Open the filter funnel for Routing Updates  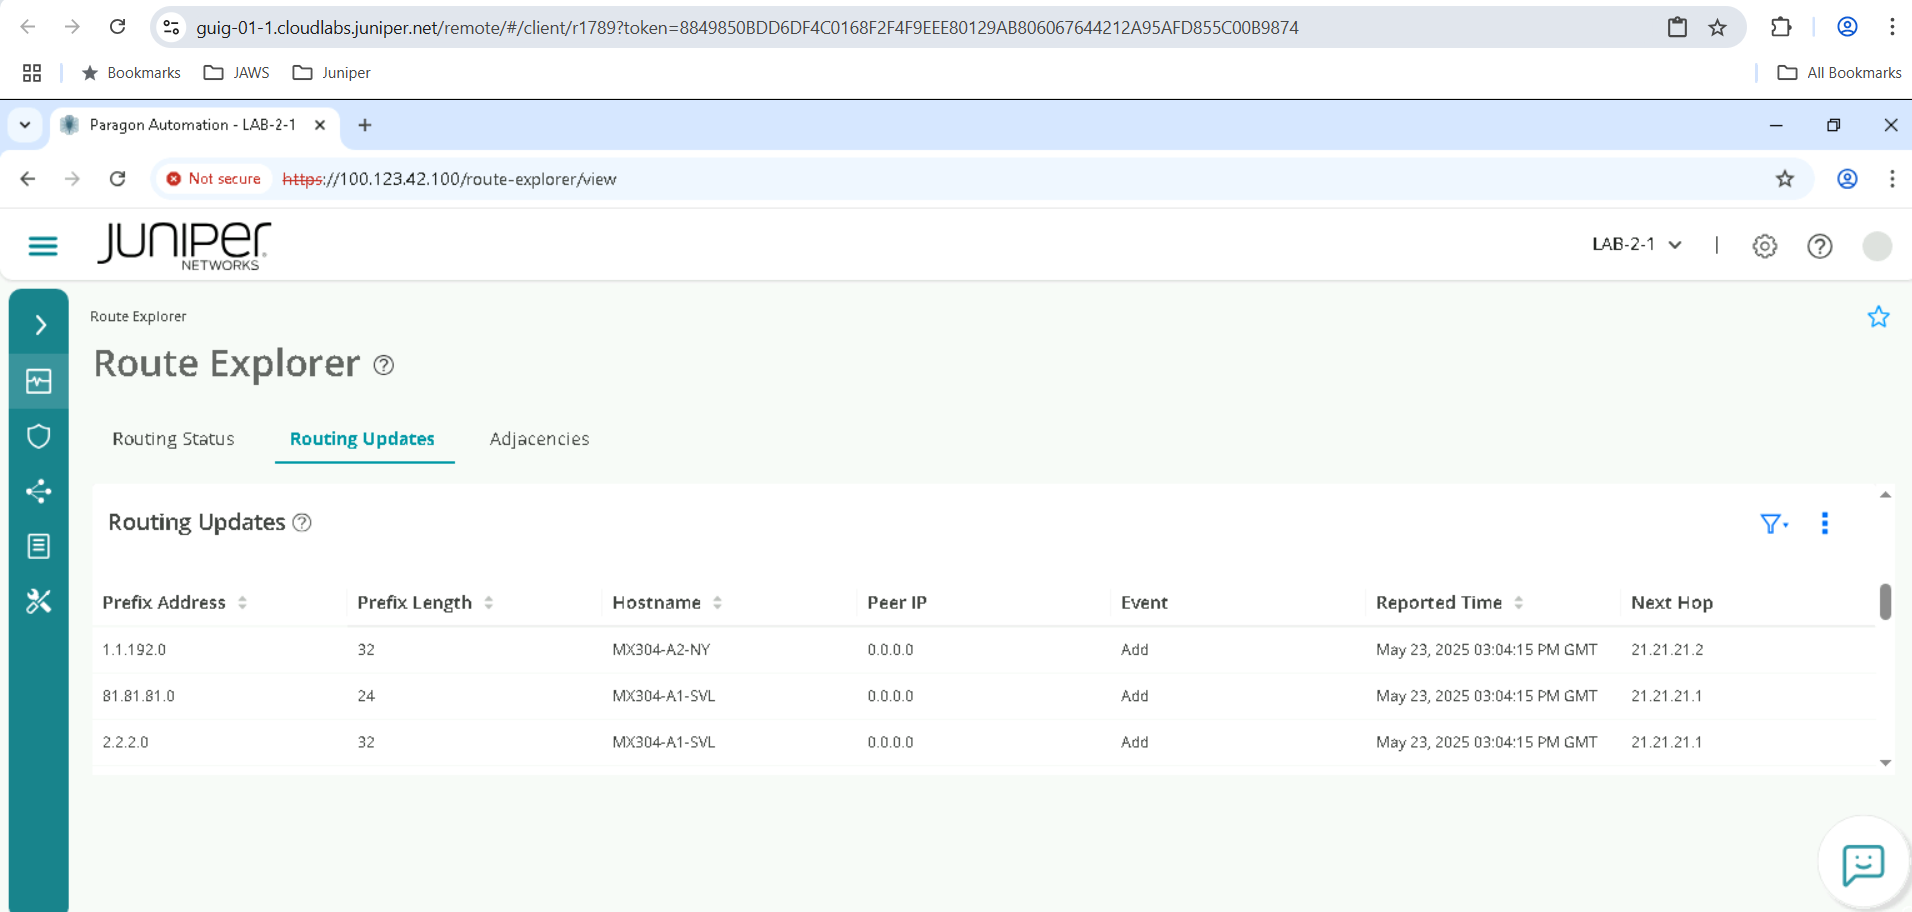(1772, 523)
